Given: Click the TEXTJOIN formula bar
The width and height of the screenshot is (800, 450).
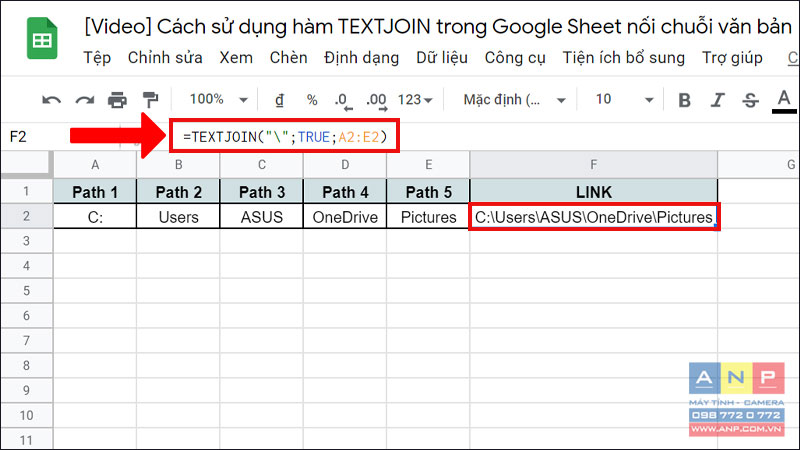Looking at the screenshot, I should point(285,136).
